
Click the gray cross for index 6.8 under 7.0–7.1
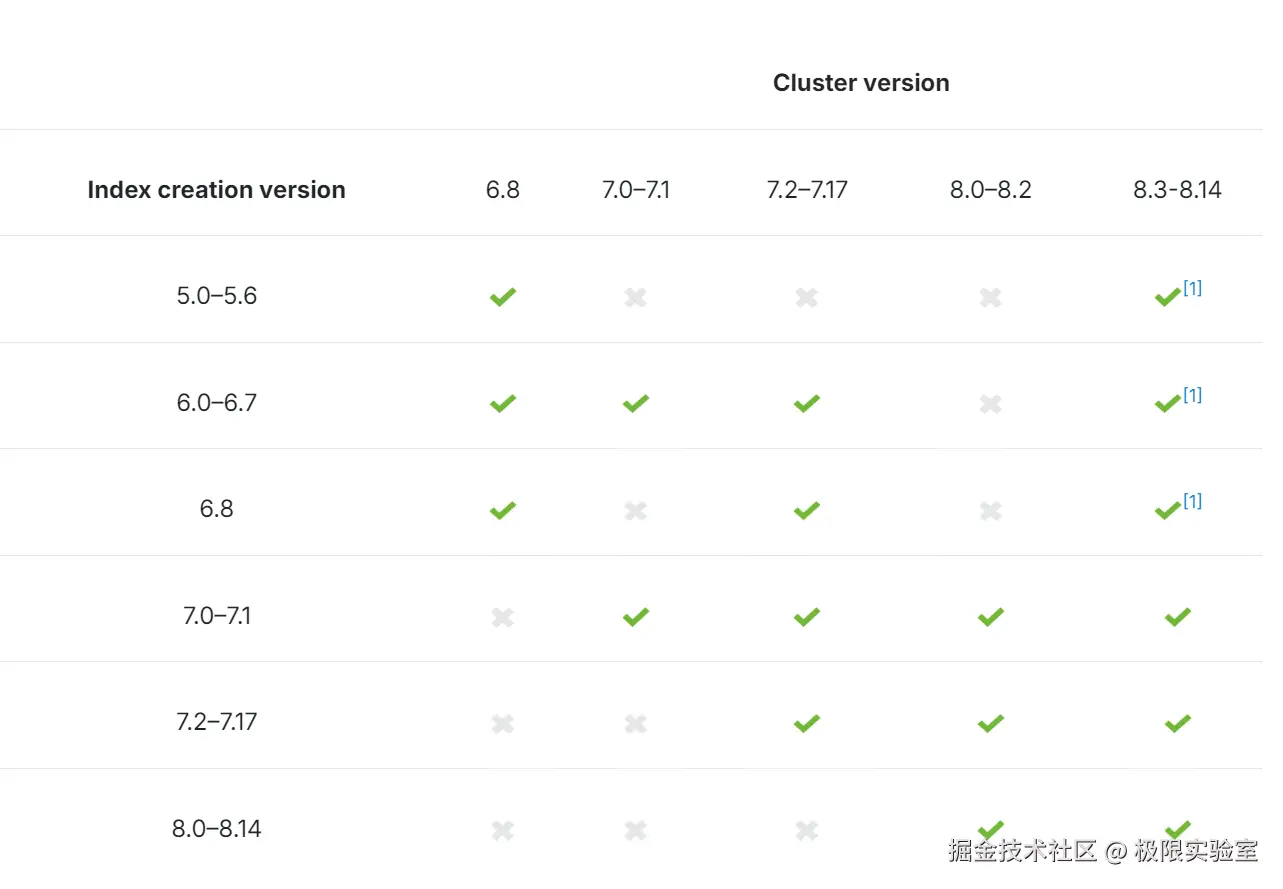click(635, 510)
